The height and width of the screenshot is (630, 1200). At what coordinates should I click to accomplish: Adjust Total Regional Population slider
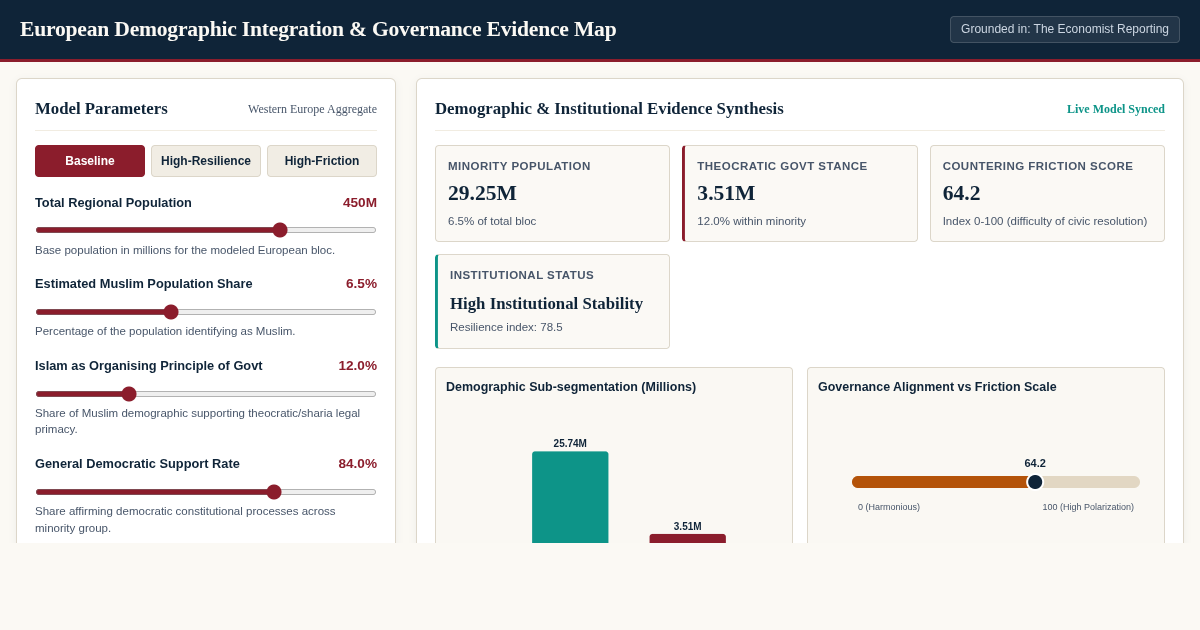[206, 230]
